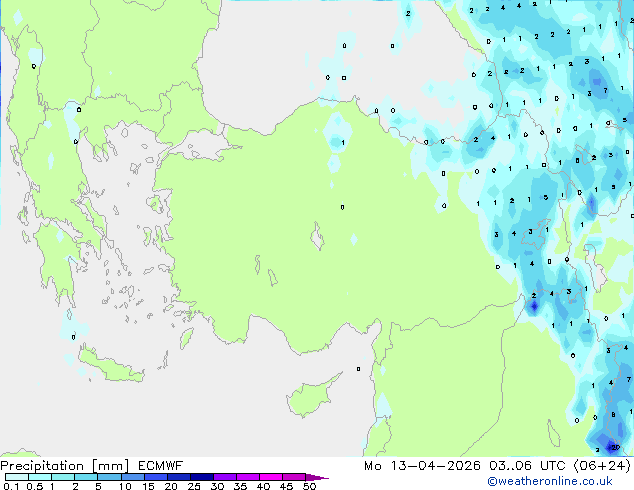
Task: Click the "Precipitation" title text
Action: [42, 466]
